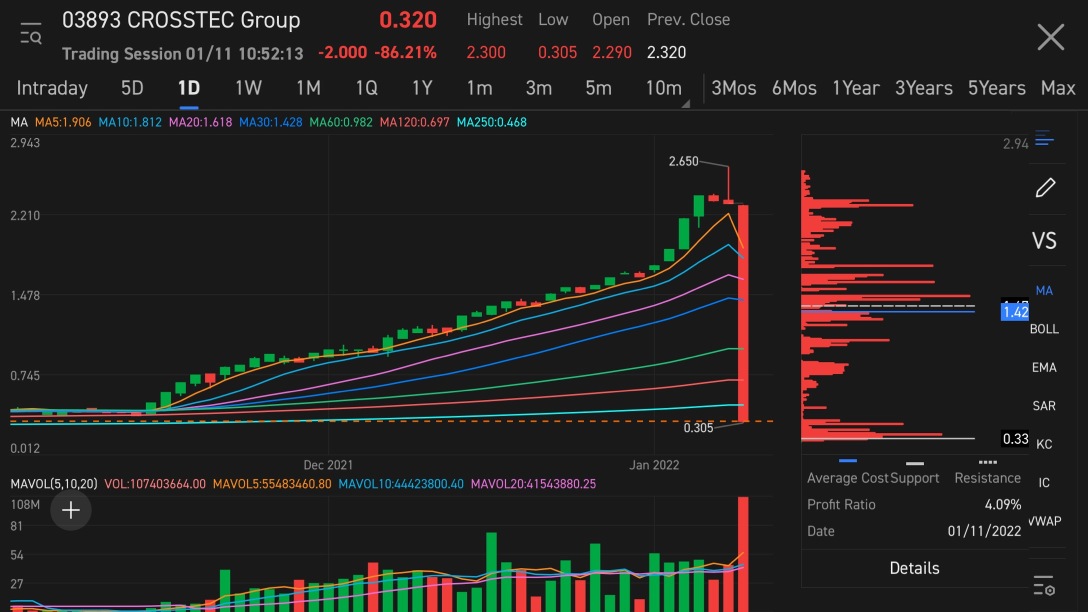Close the chart view with the X
Image resolution: width=1088 pixels, height=612 pixels.
(x=1051, y=37)
